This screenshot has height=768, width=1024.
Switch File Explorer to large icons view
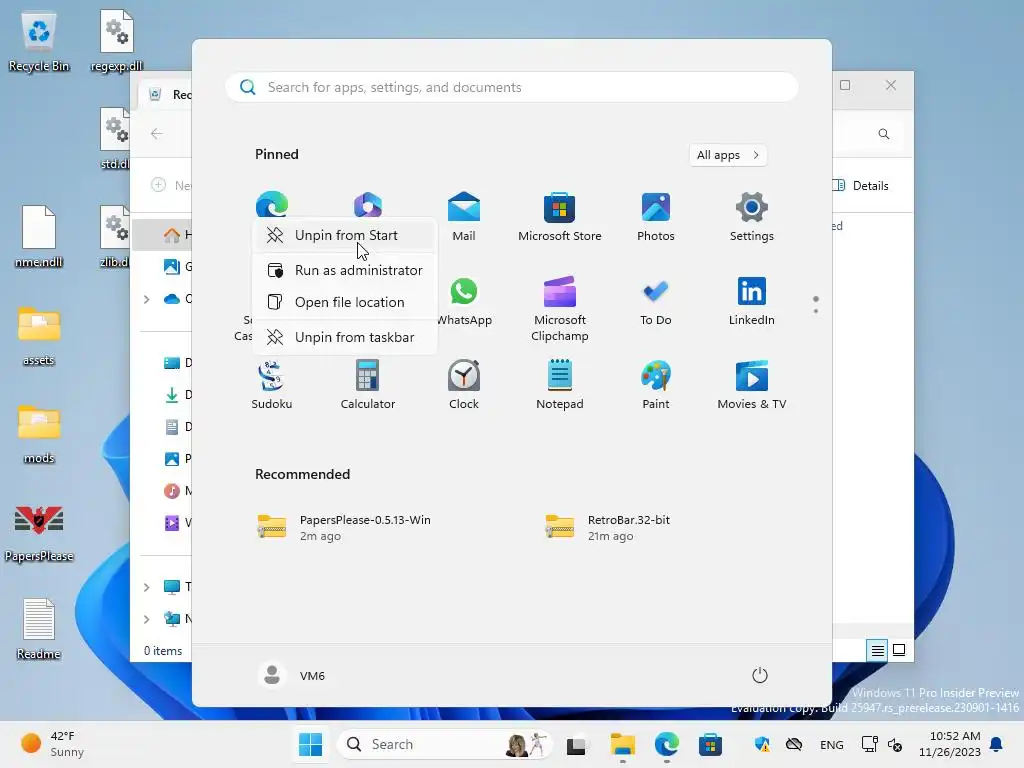[899, 650]
